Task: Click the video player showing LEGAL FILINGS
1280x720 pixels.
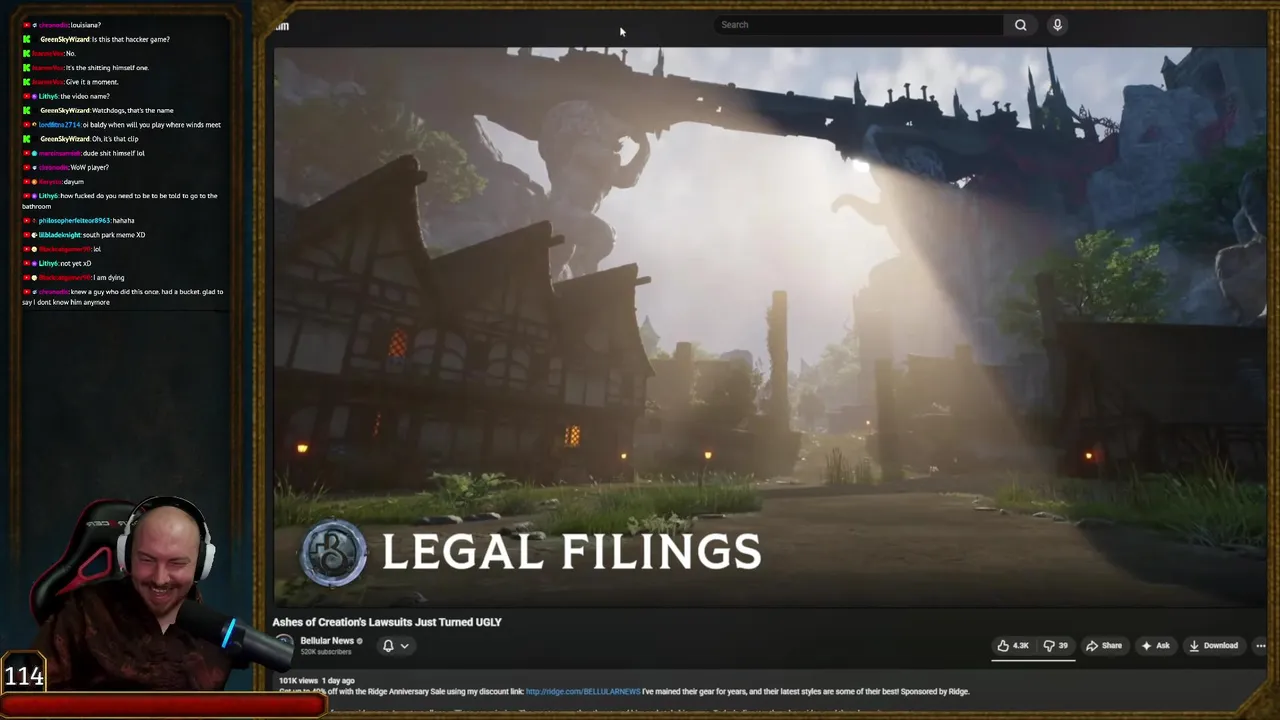Action: [x=770, y=326]
